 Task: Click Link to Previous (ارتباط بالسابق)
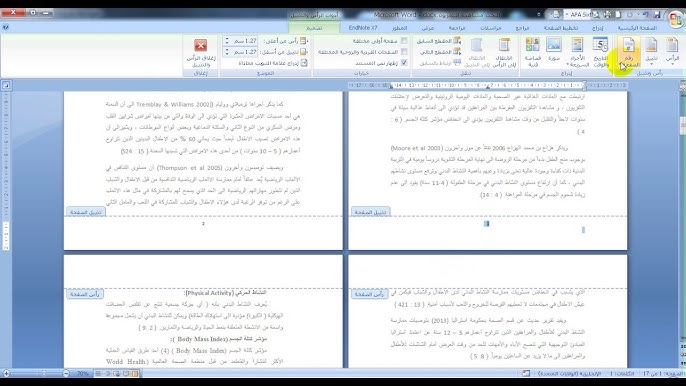click(440, 63)
